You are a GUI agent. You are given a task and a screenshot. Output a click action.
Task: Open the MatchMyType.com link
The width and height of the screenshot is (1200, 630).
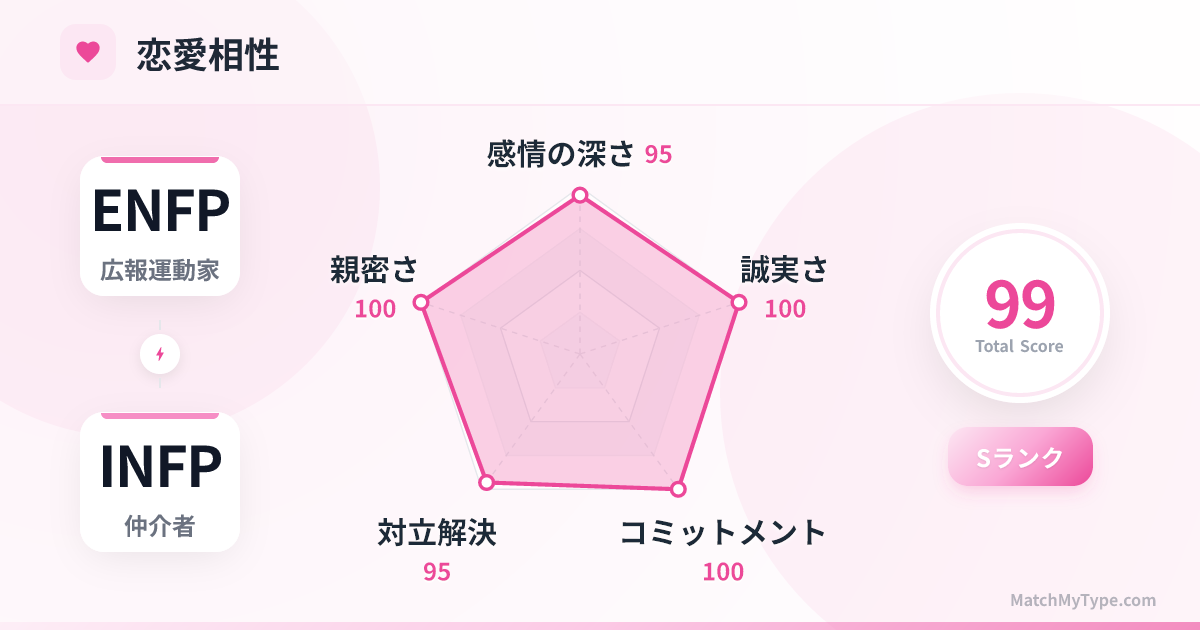coord(1083,600)
